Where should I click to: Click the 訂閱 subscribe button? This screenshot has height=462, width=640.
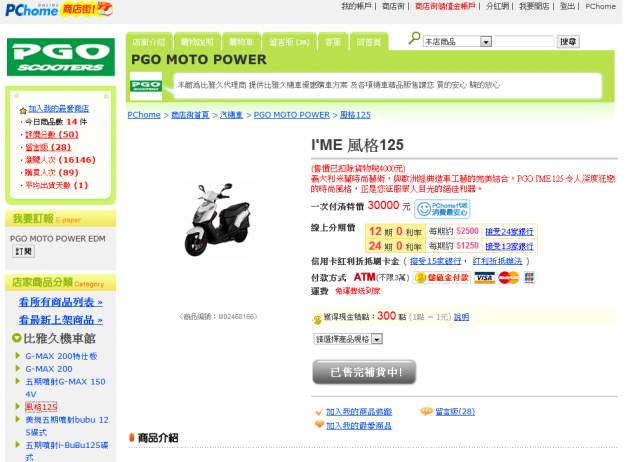point(23,251)
